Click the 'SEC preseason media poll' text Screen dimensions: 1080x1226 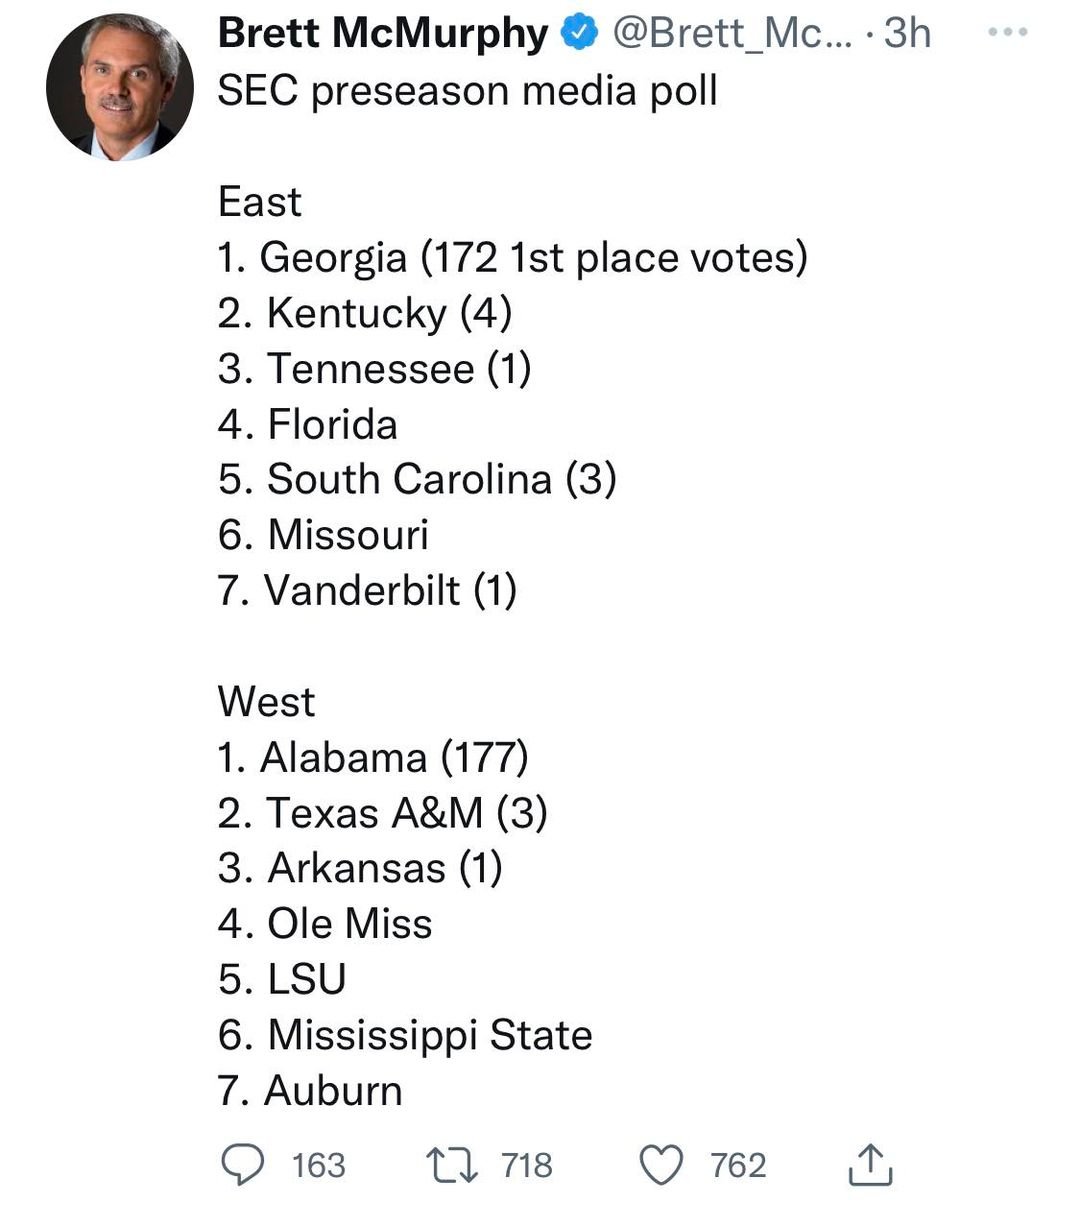(x=468, y=91)
